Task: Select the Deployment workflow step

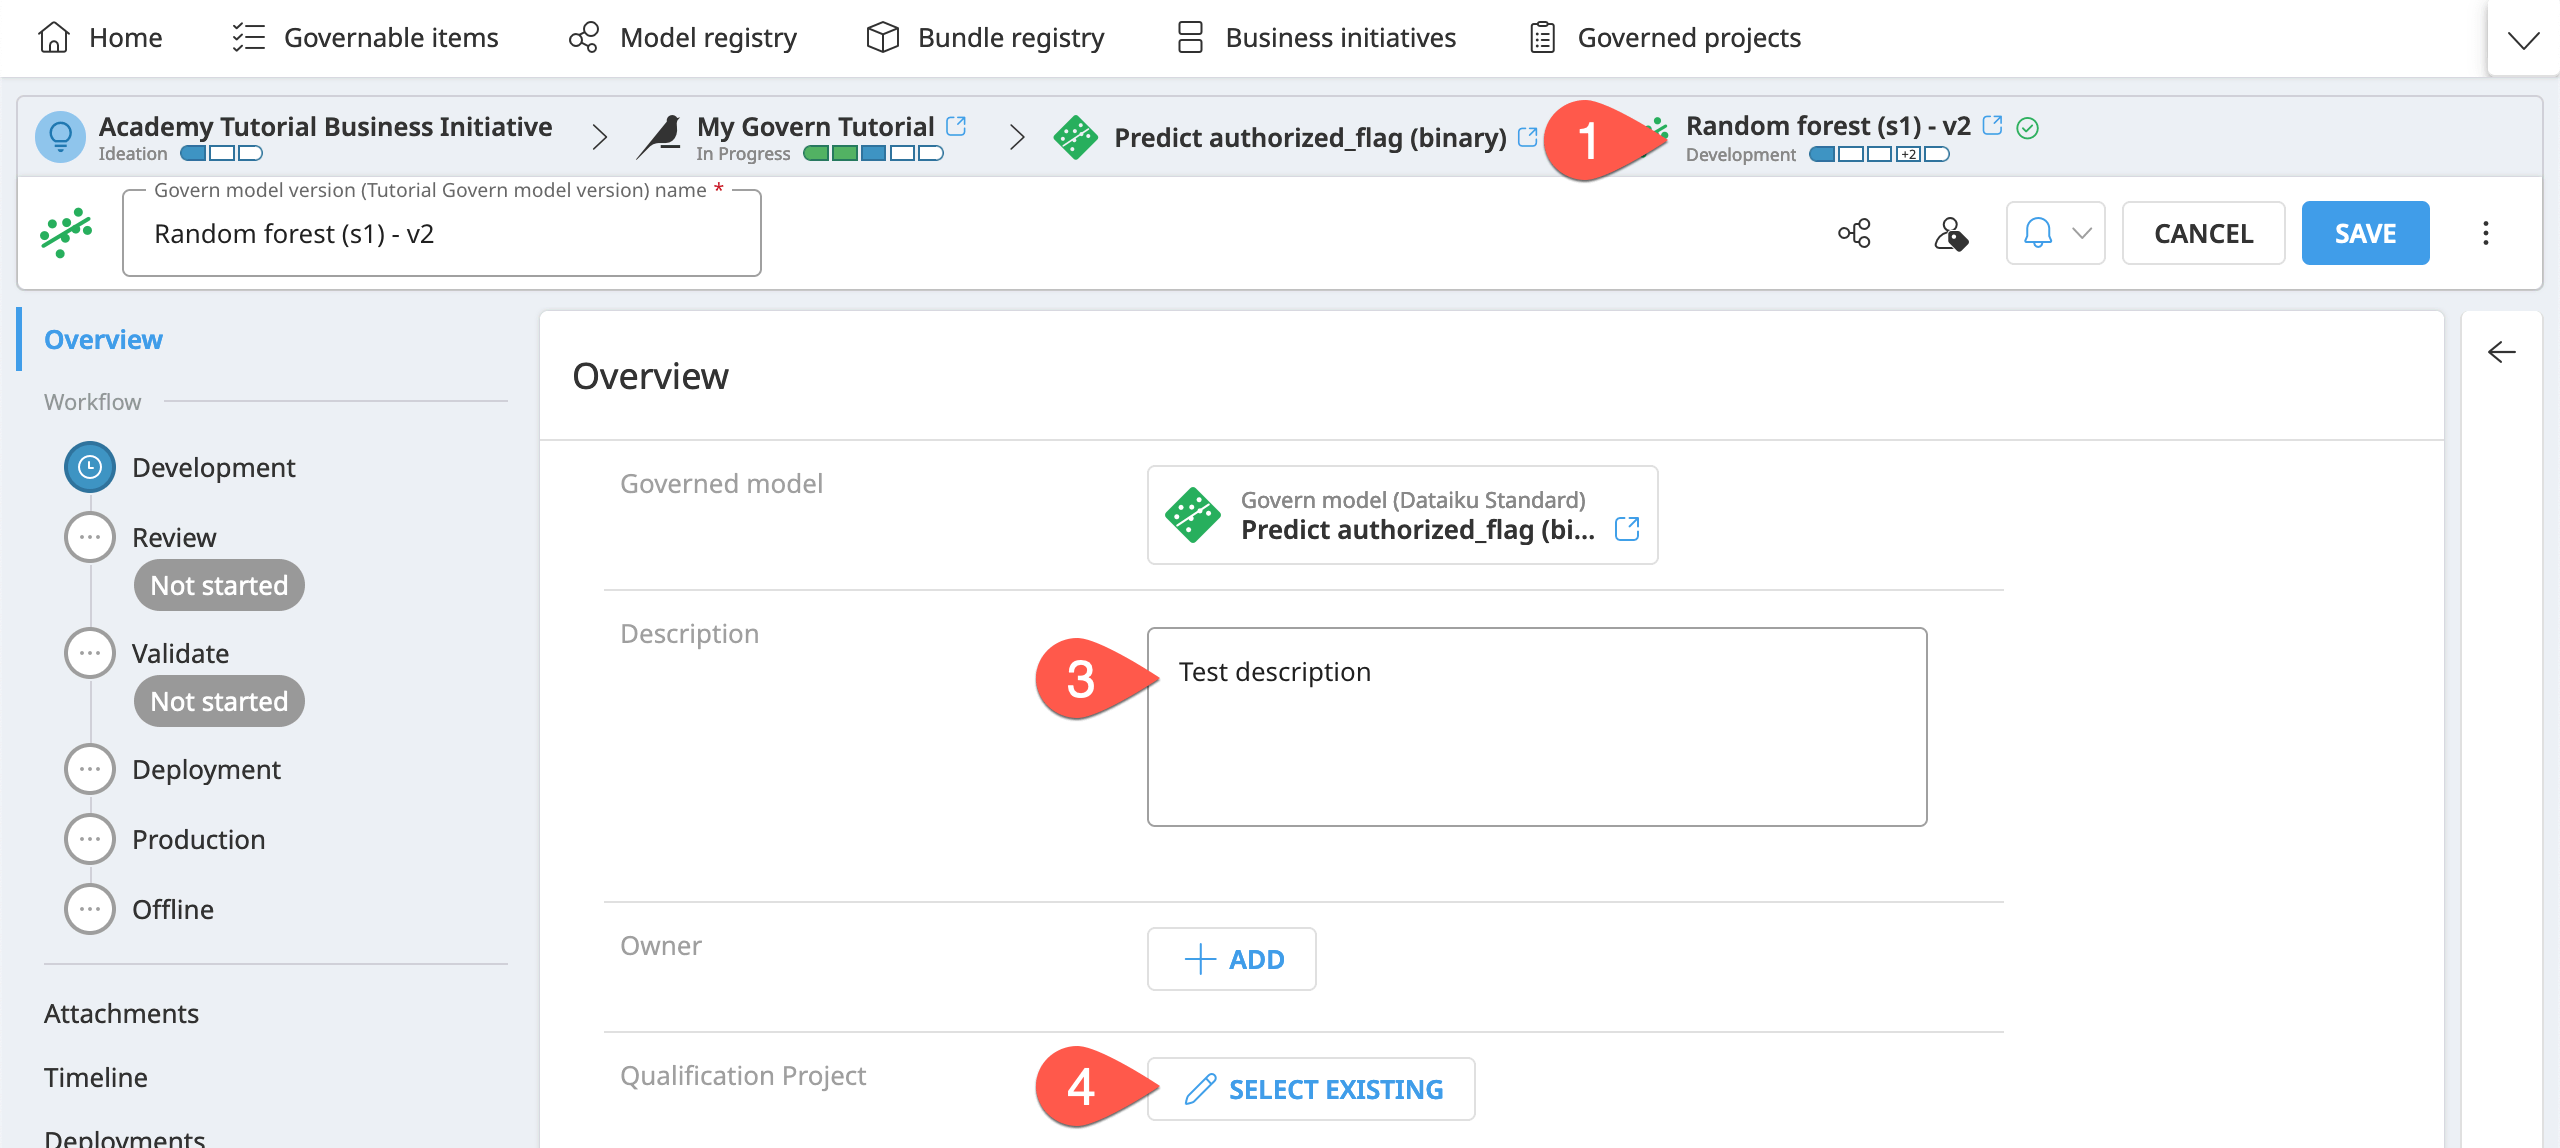Action: [206, 769]
